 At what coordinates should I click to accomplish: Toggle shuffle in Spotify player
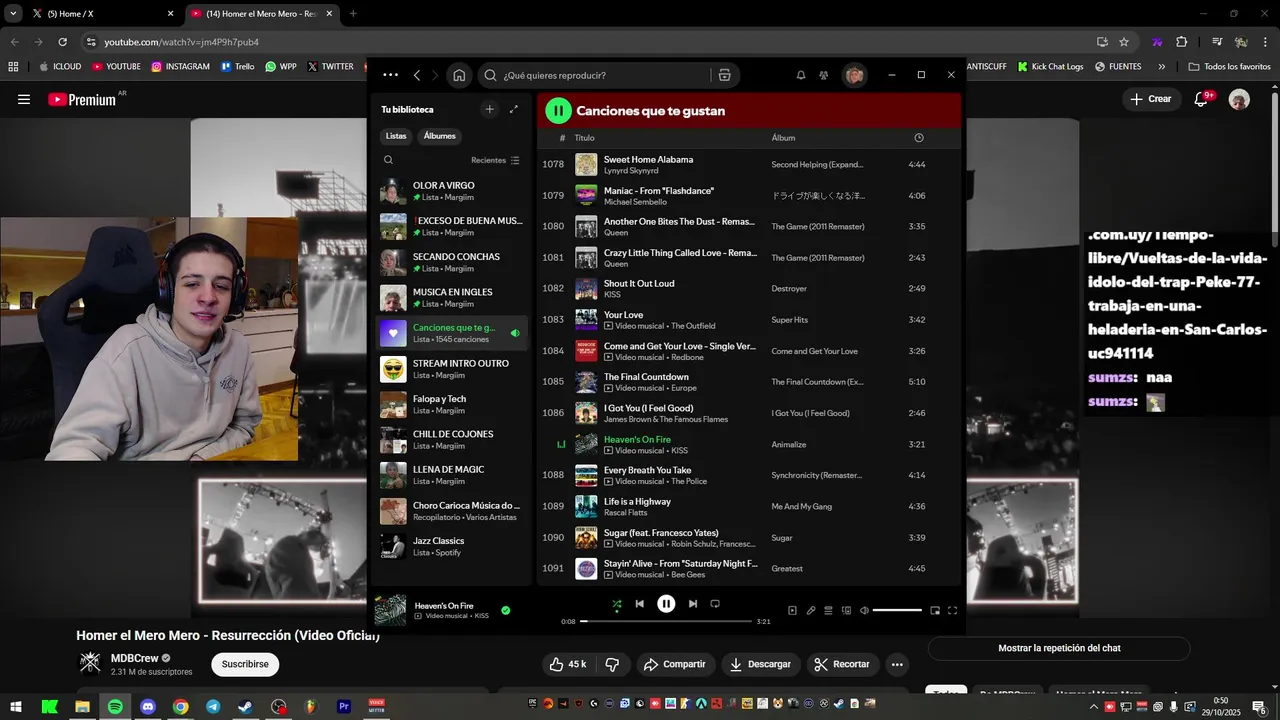pyautogui.click(x=617, y=604)
